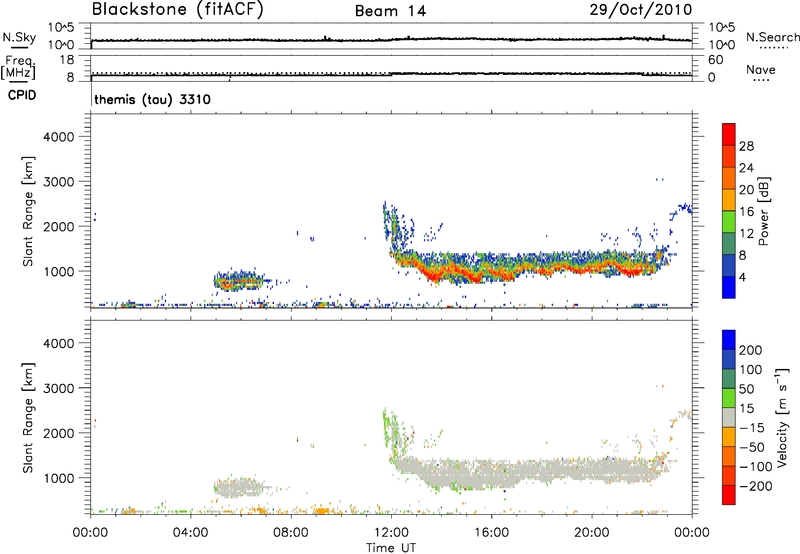Click the N.Search legend label
Viewport: 800px width, 554px height.
[772, 37]
